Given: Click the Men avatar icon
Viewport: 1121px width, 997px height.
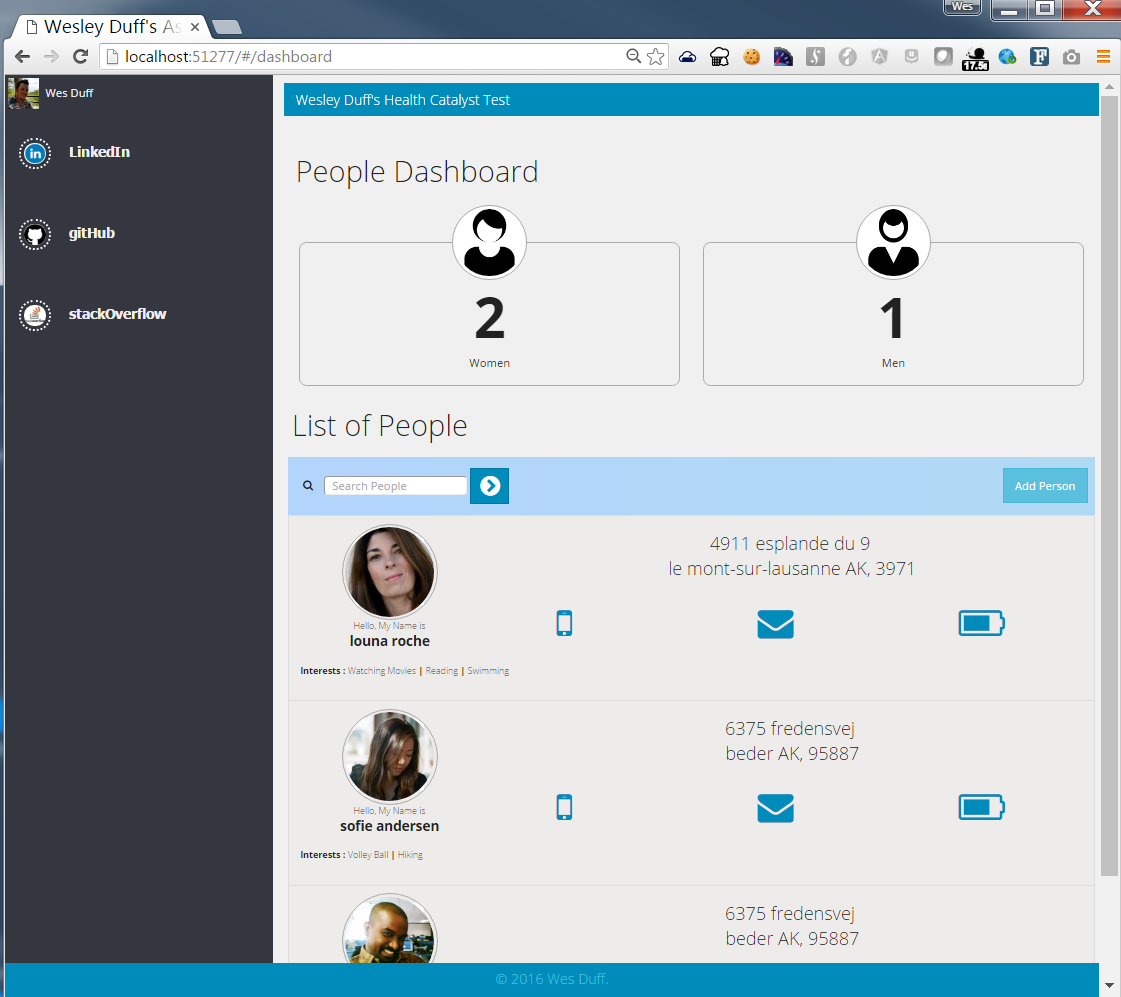Looking at the screenshot, I should click(x=894, y=242).
